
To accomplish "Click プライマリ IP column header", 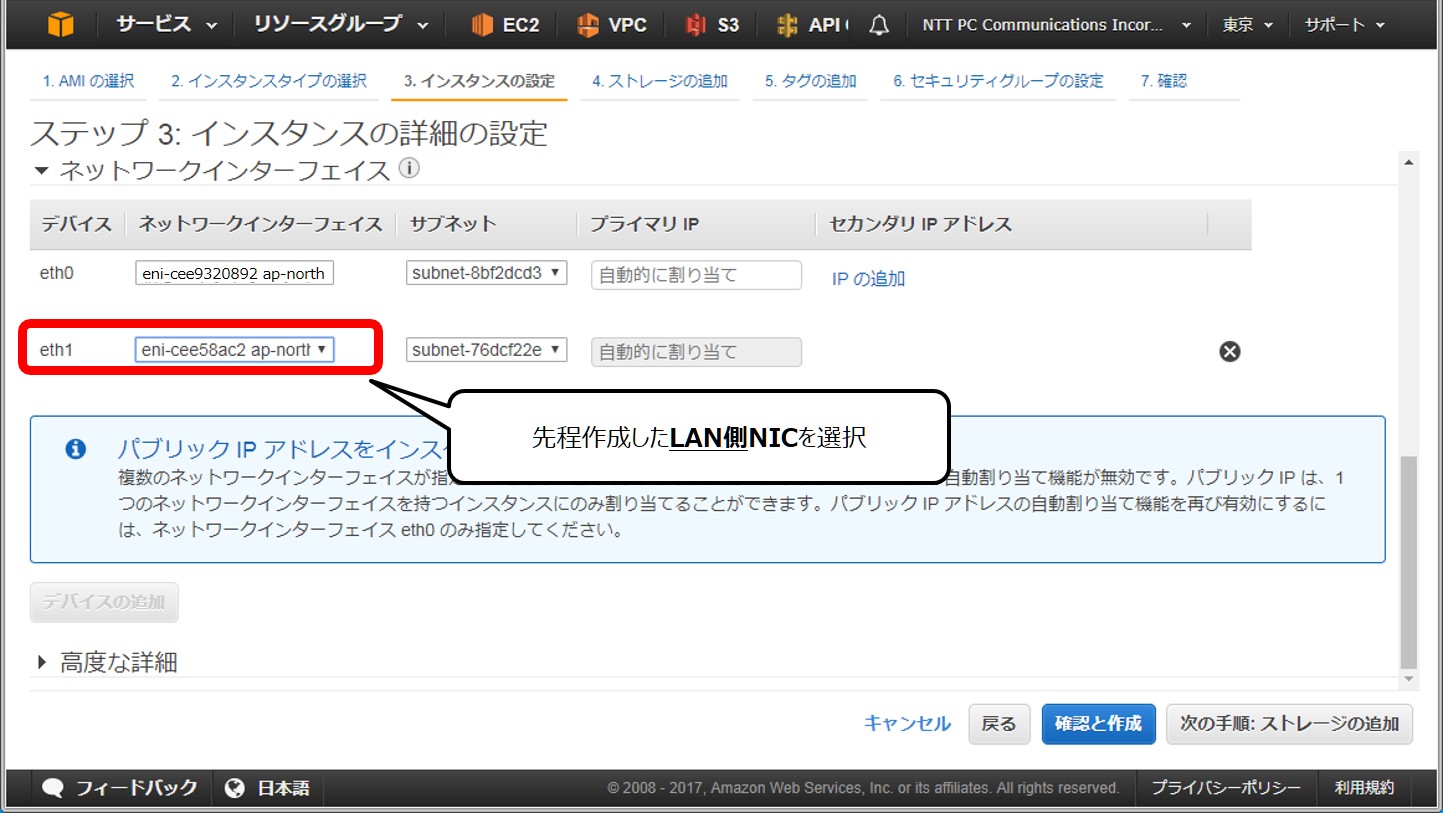I will click(x=643, y=224).
